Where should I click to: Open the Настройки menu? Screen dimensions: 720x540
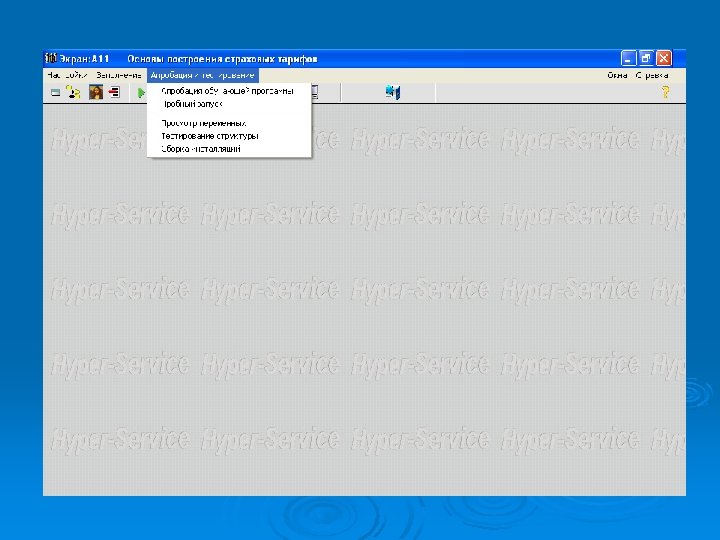click(67, 75)
